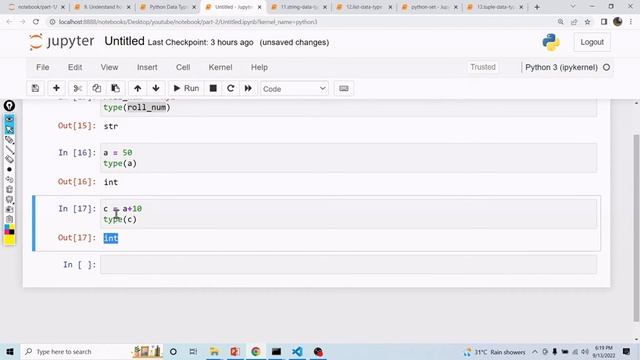Image resolution: width=640 pixels, height=360 pixels.
Task: Open the View menu
Action: tap(109, 67)
